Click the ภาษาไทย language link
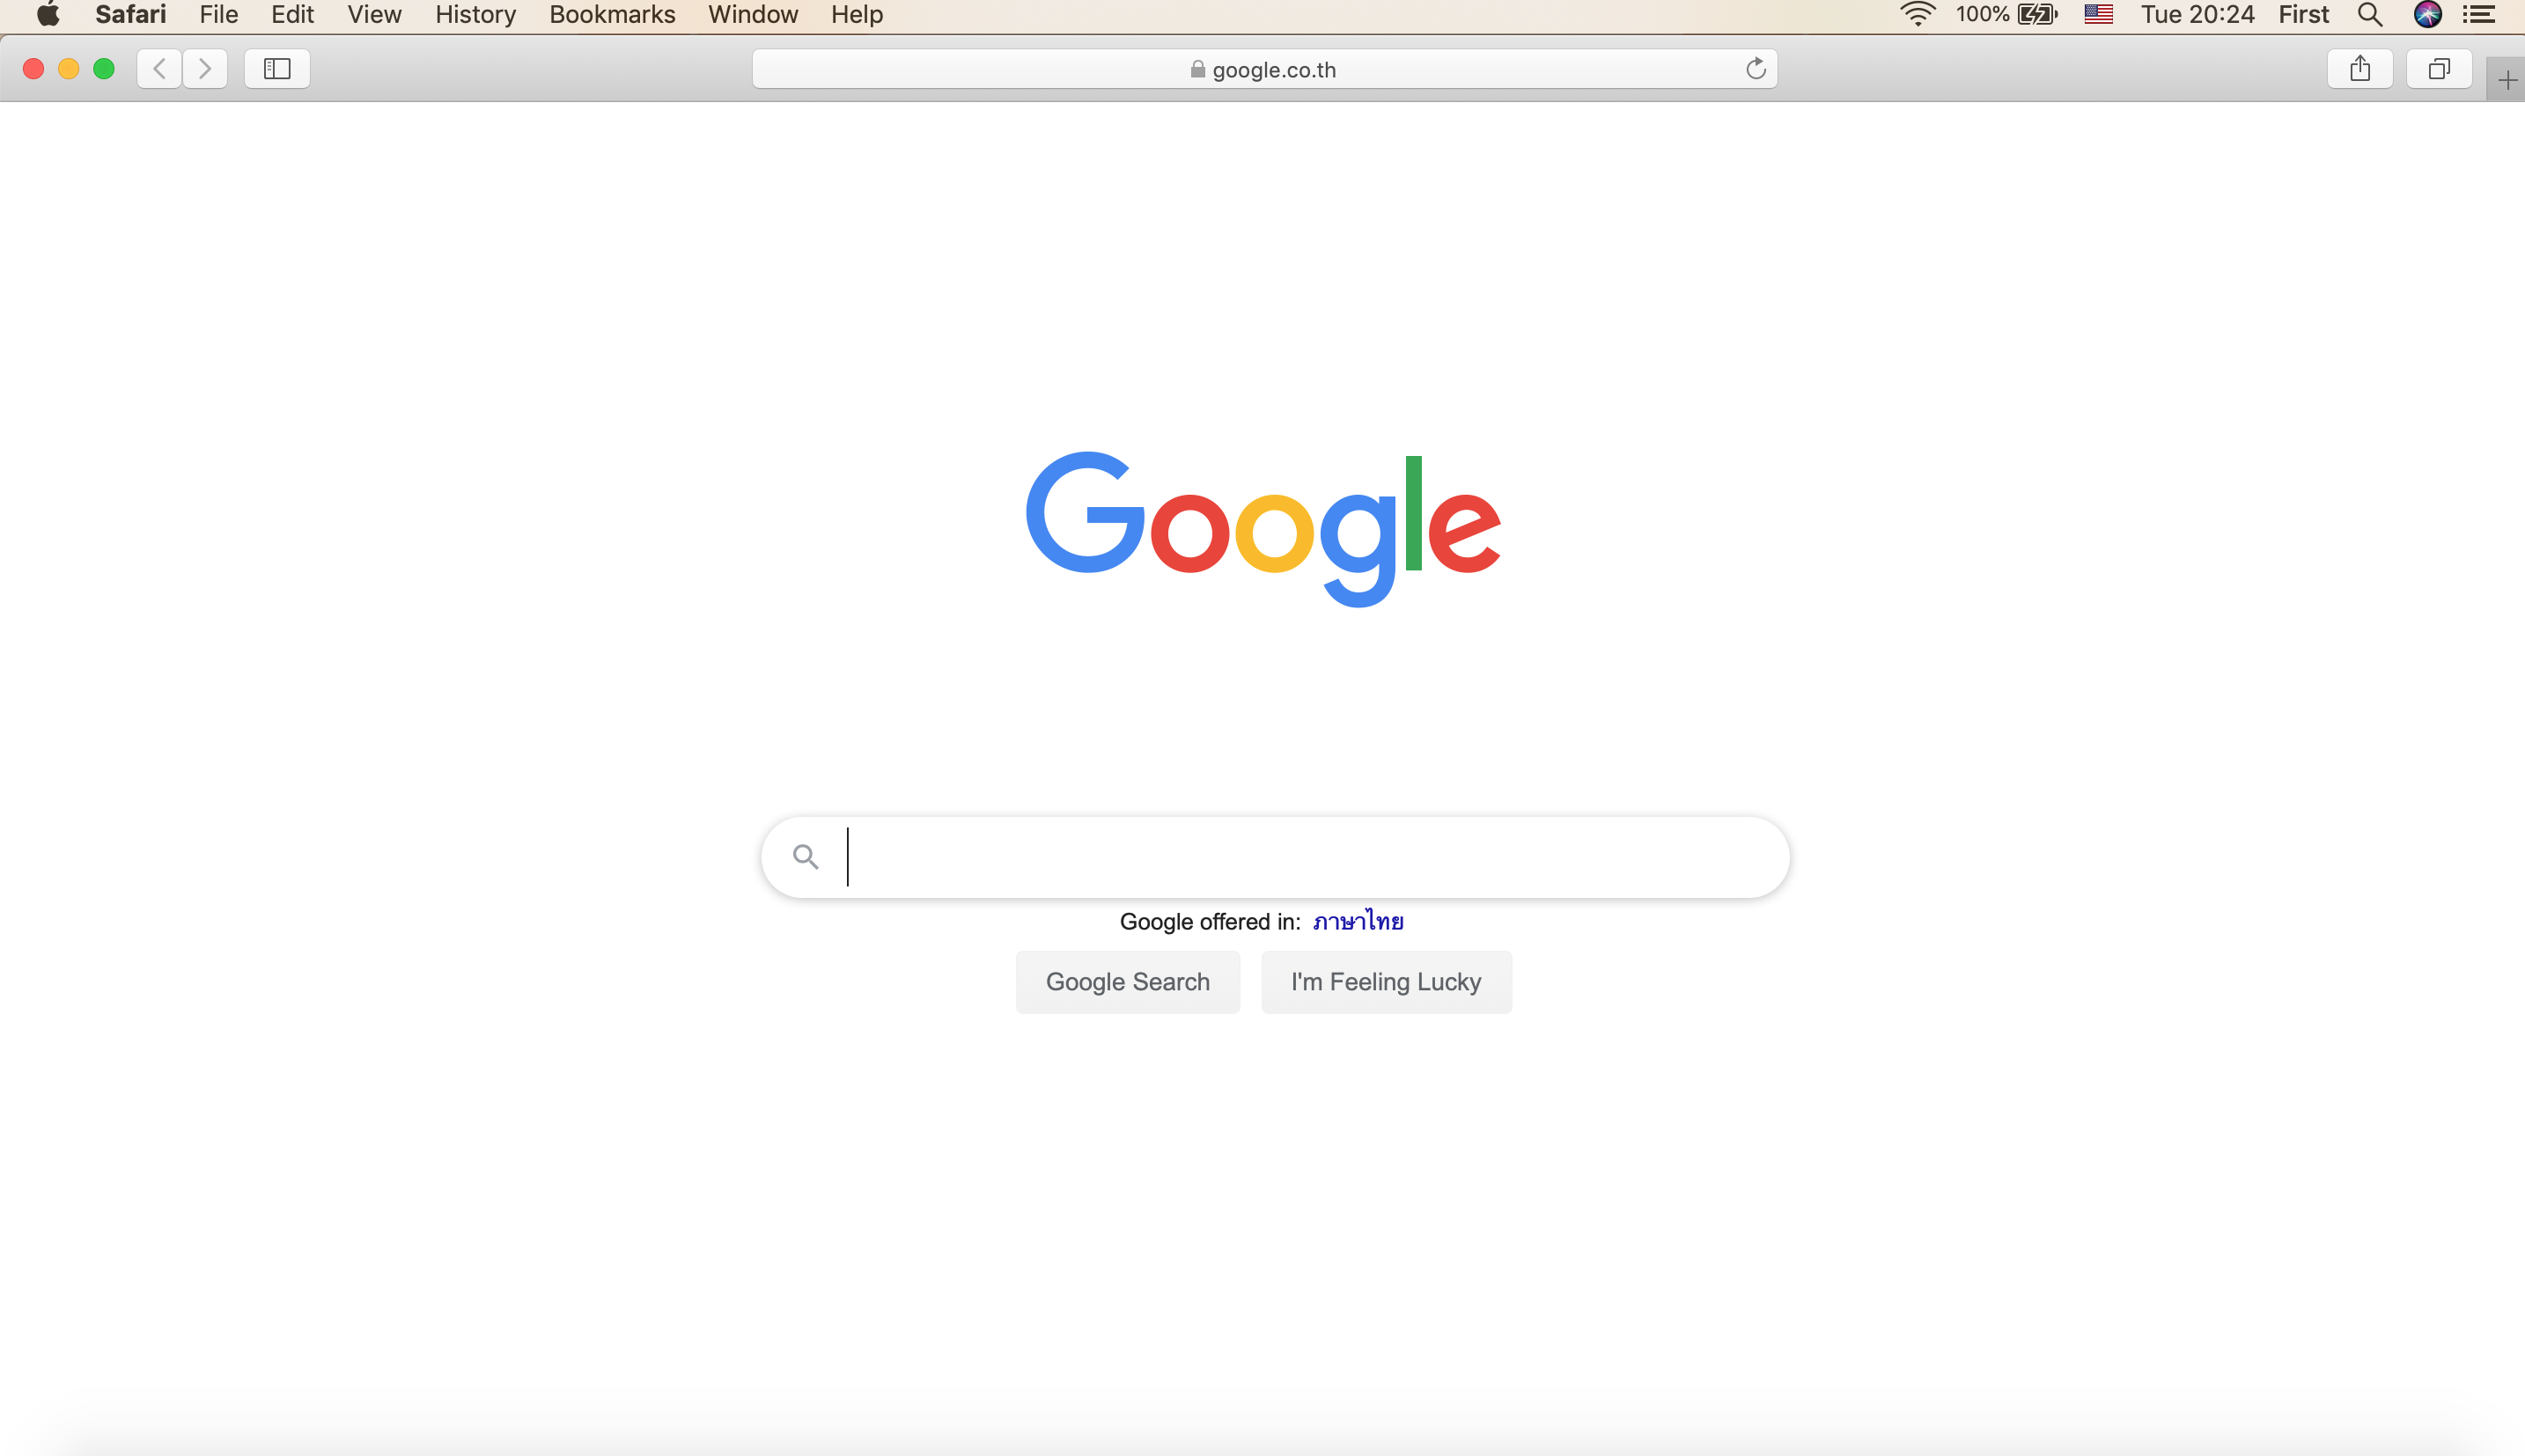 click(x=1358, y=921)
